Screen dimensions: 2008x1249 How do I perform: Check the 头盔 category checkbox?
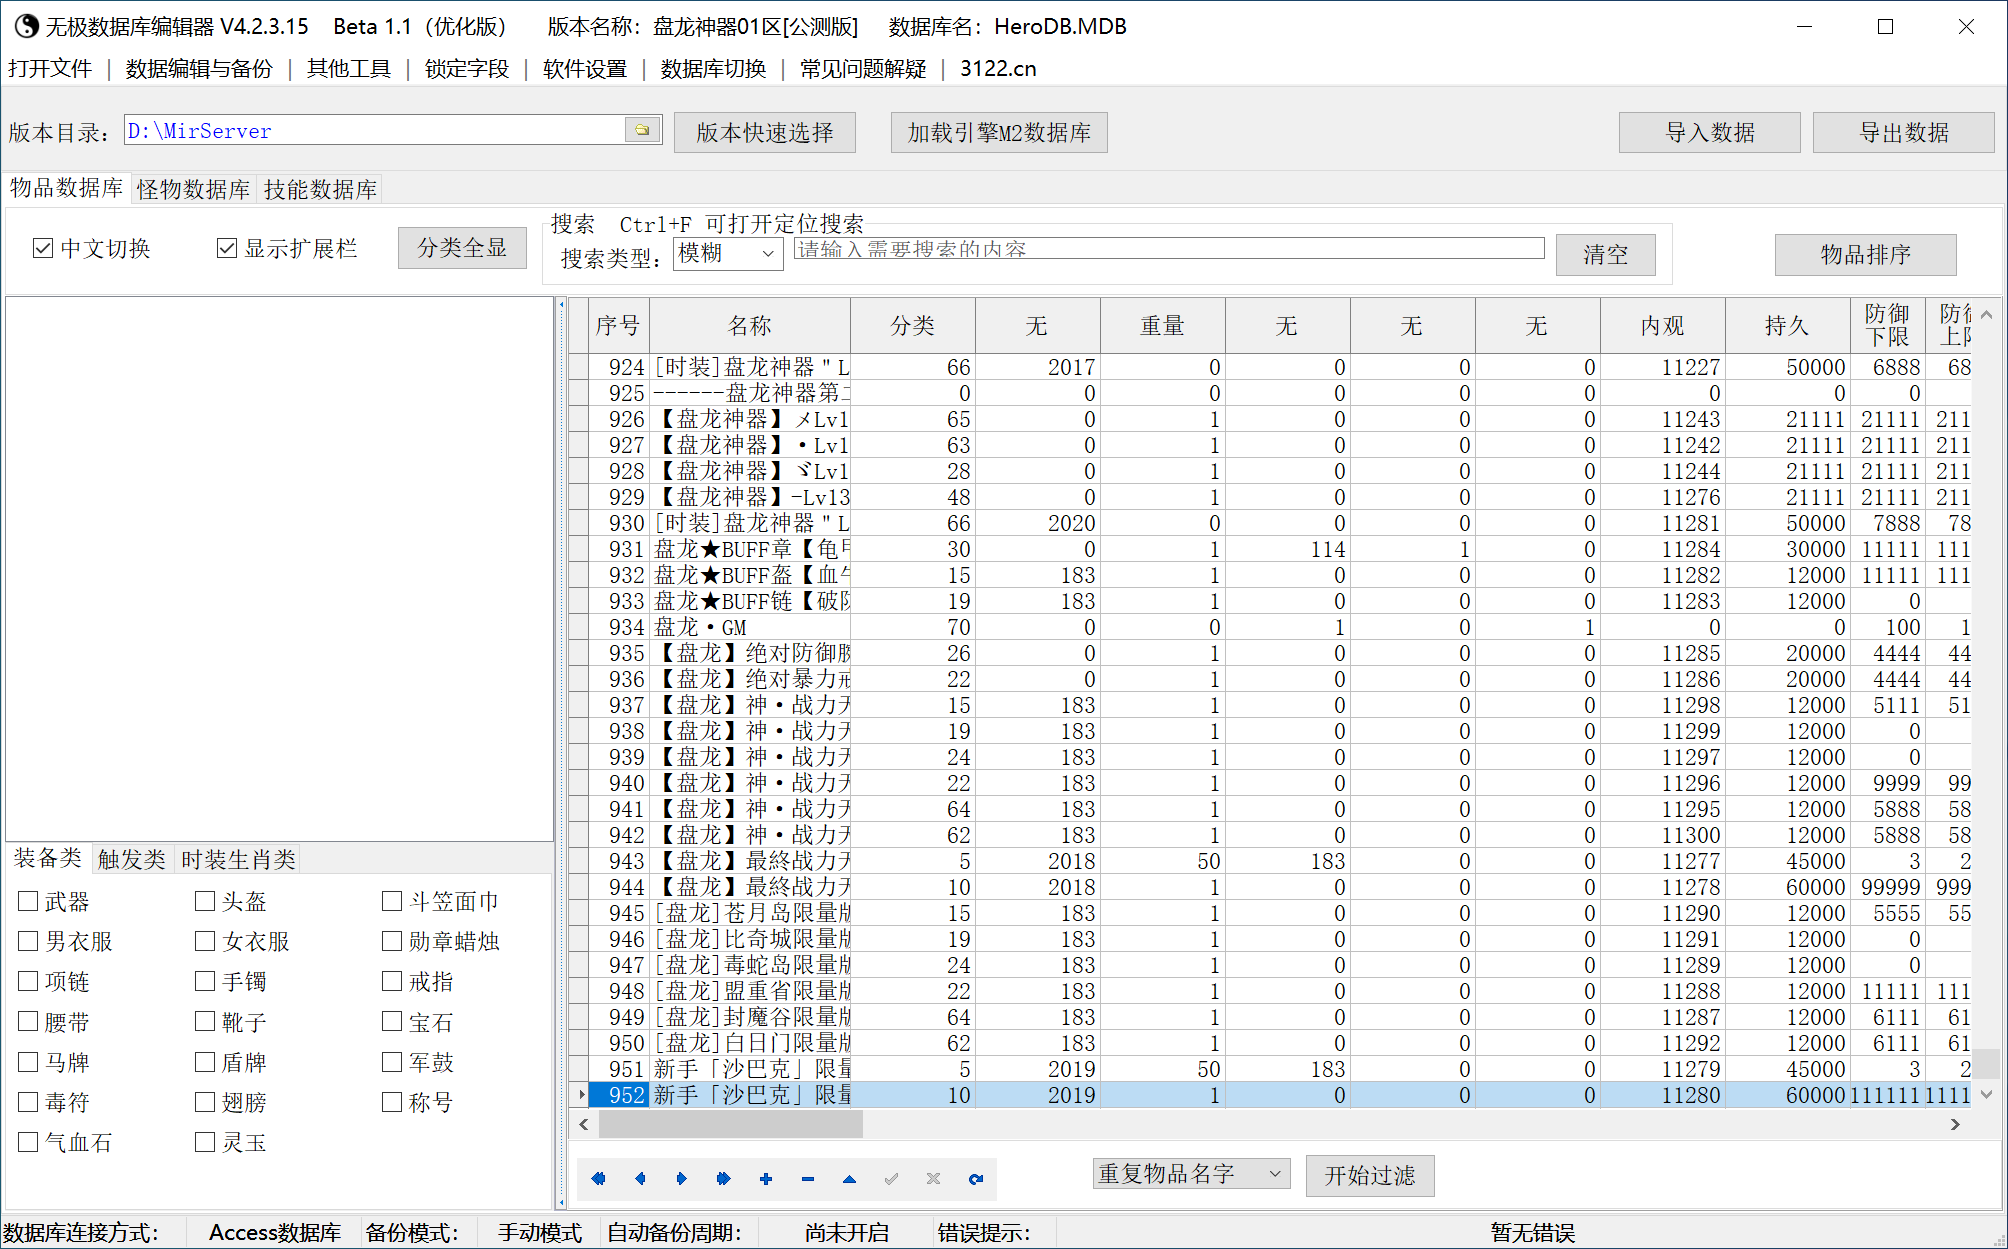point(205,901)
